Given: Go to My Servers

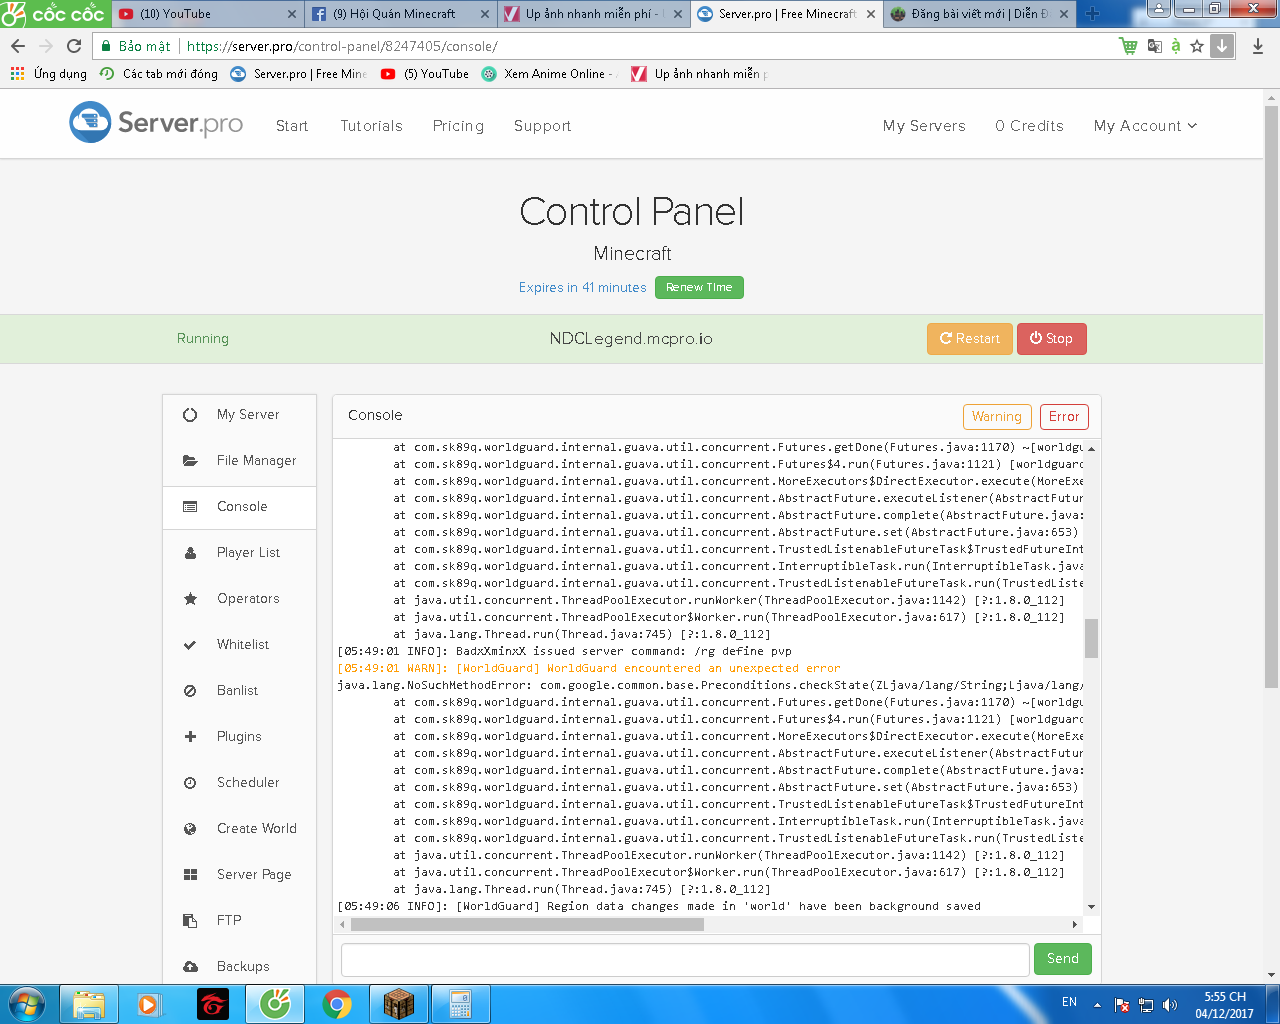Looking at the screenshot, I should [924, 126].
